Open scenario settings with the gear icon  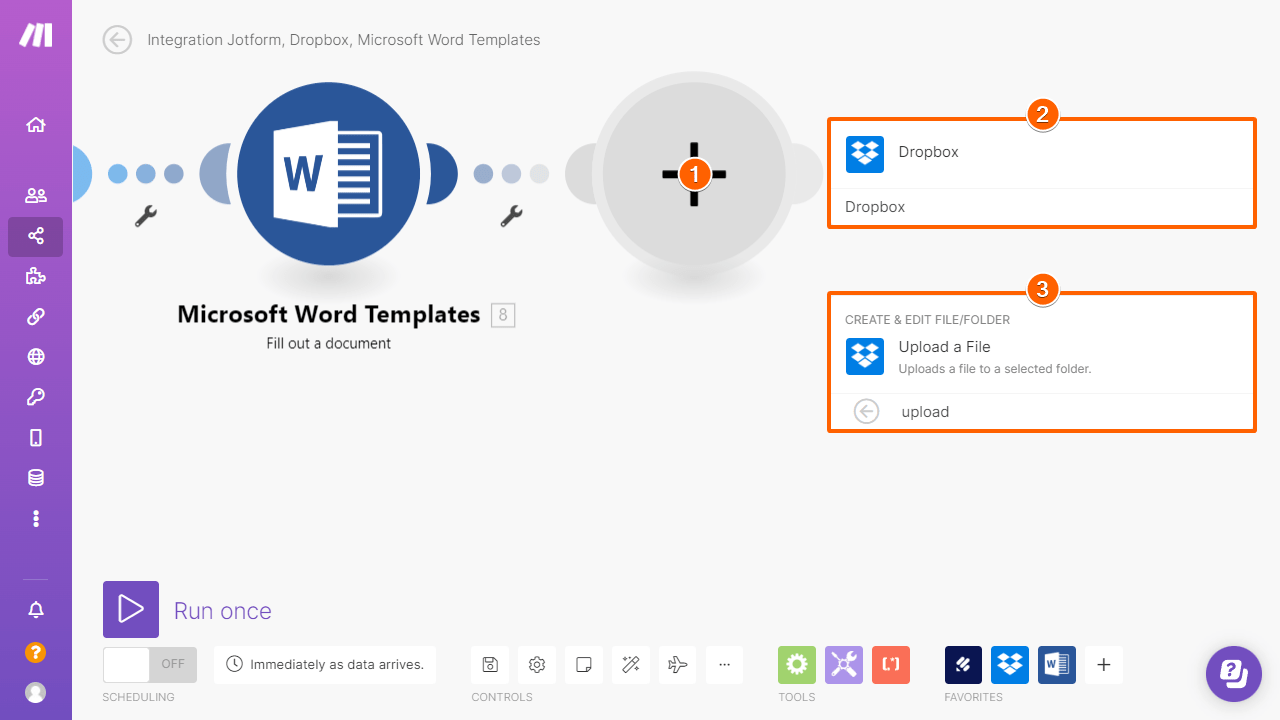click(537, 664)
